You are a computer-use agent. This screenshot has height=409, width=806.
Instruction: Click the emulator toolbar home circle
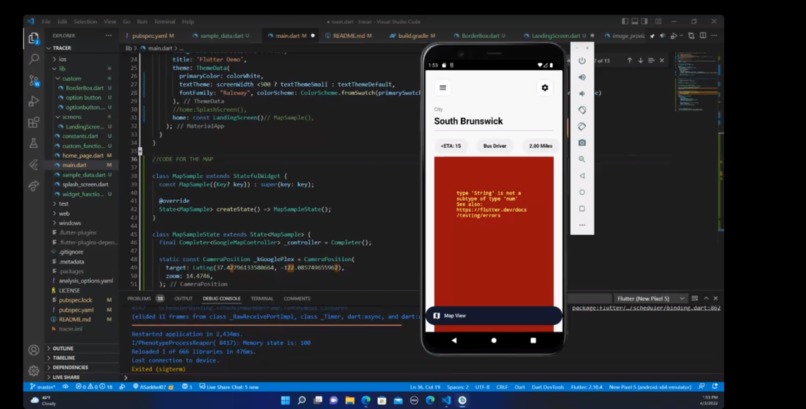click(x=582, y=192)
